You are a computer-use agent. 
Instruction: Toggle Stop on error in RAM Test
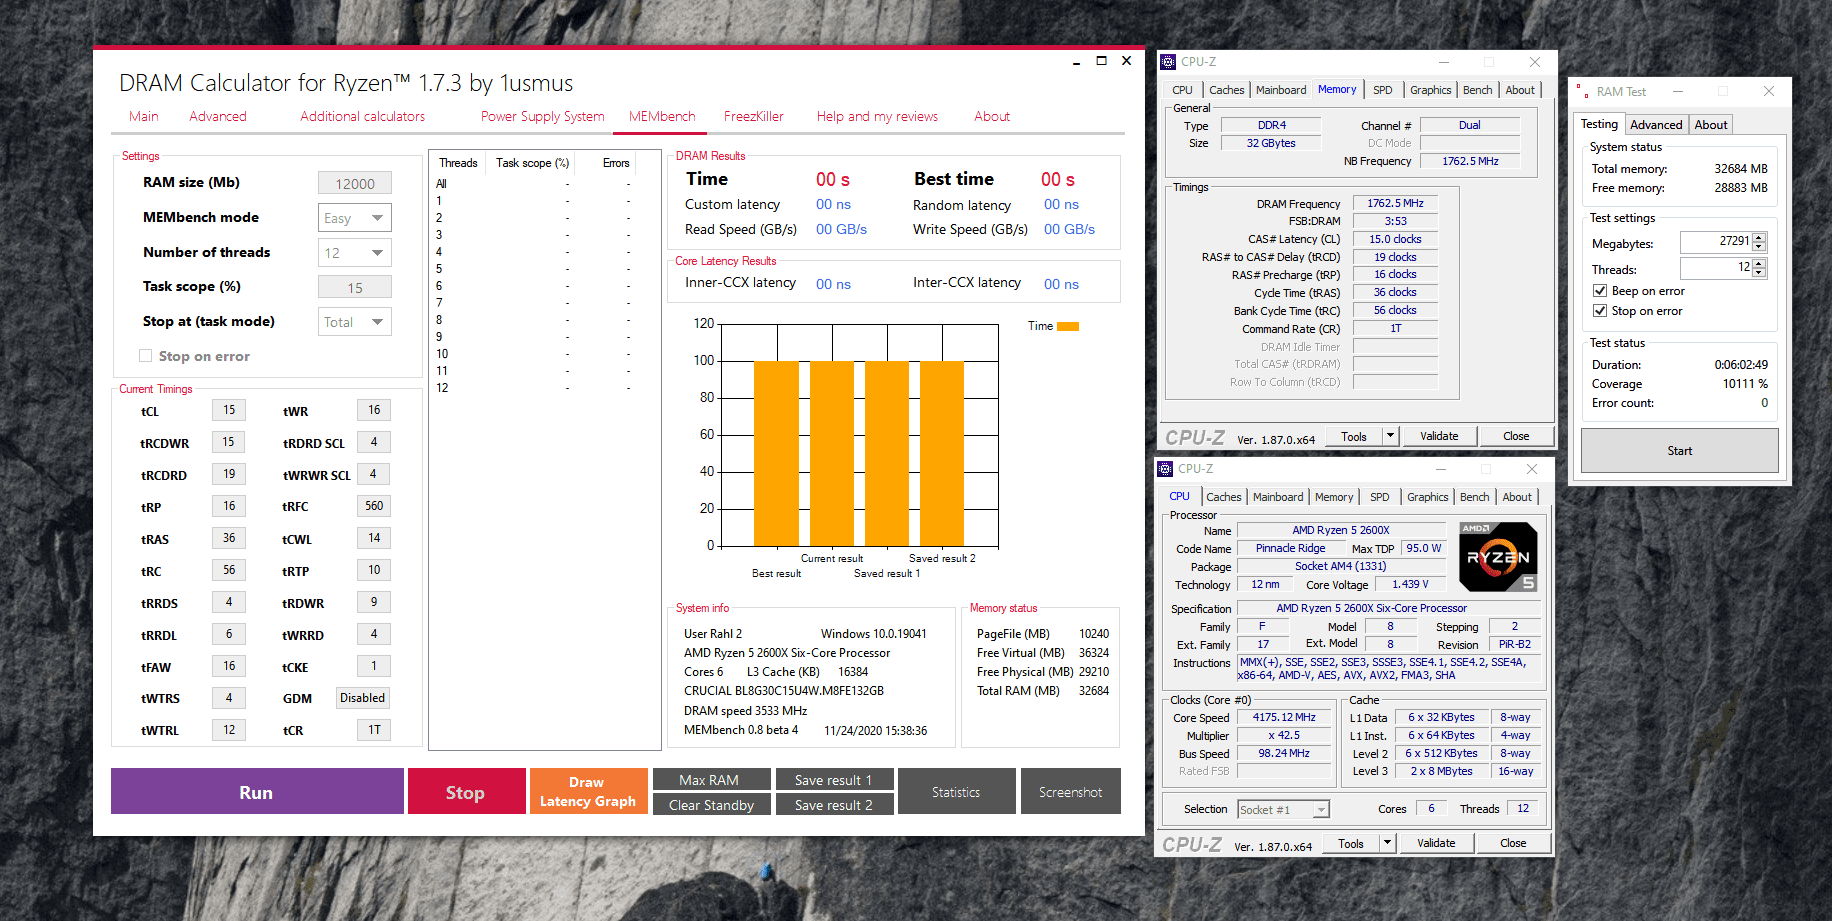point(1600,311)
